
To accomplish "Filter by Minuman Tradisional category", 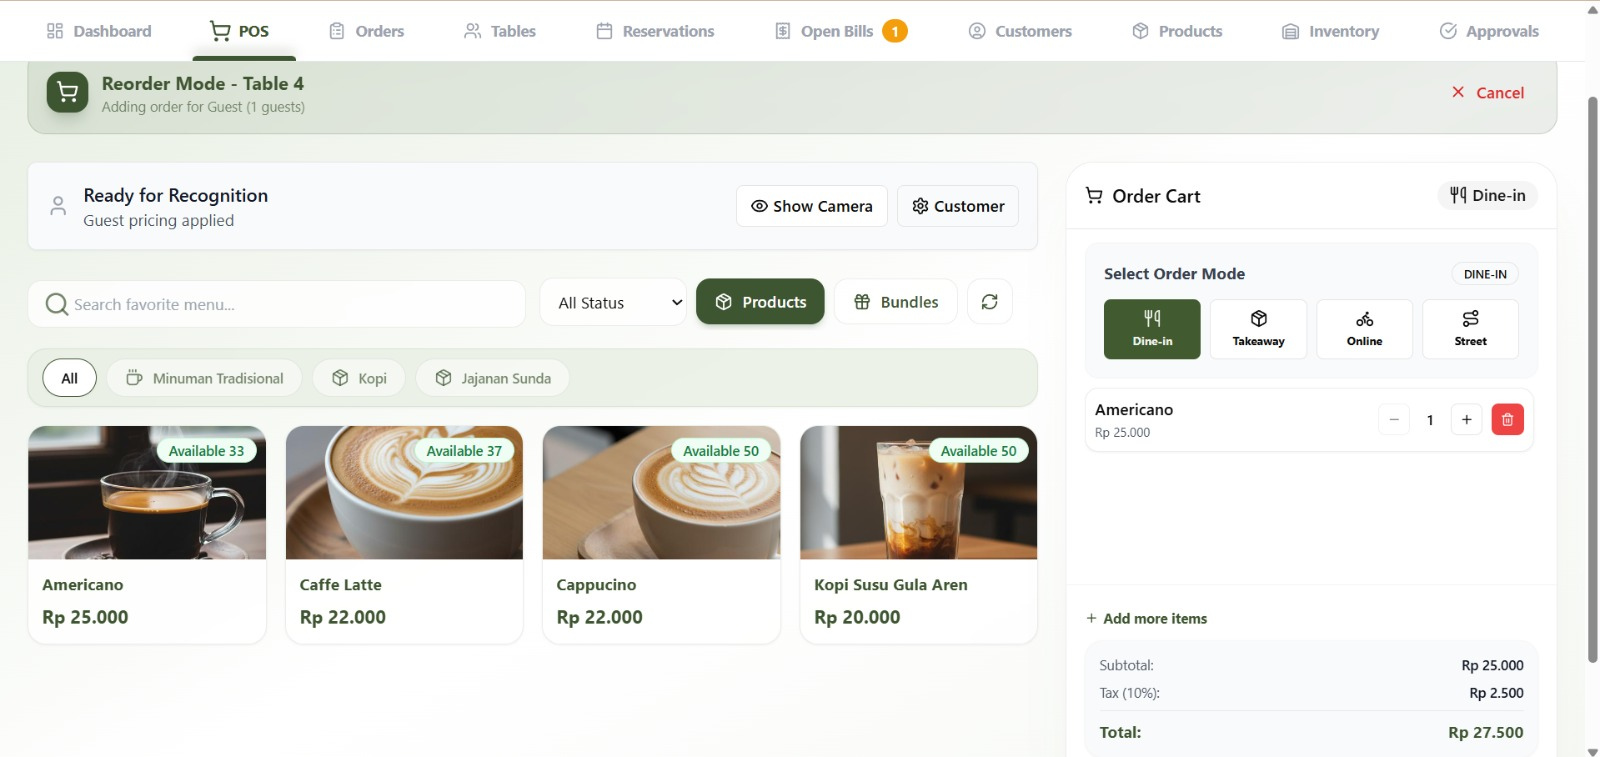I will (x=204, y=378).
